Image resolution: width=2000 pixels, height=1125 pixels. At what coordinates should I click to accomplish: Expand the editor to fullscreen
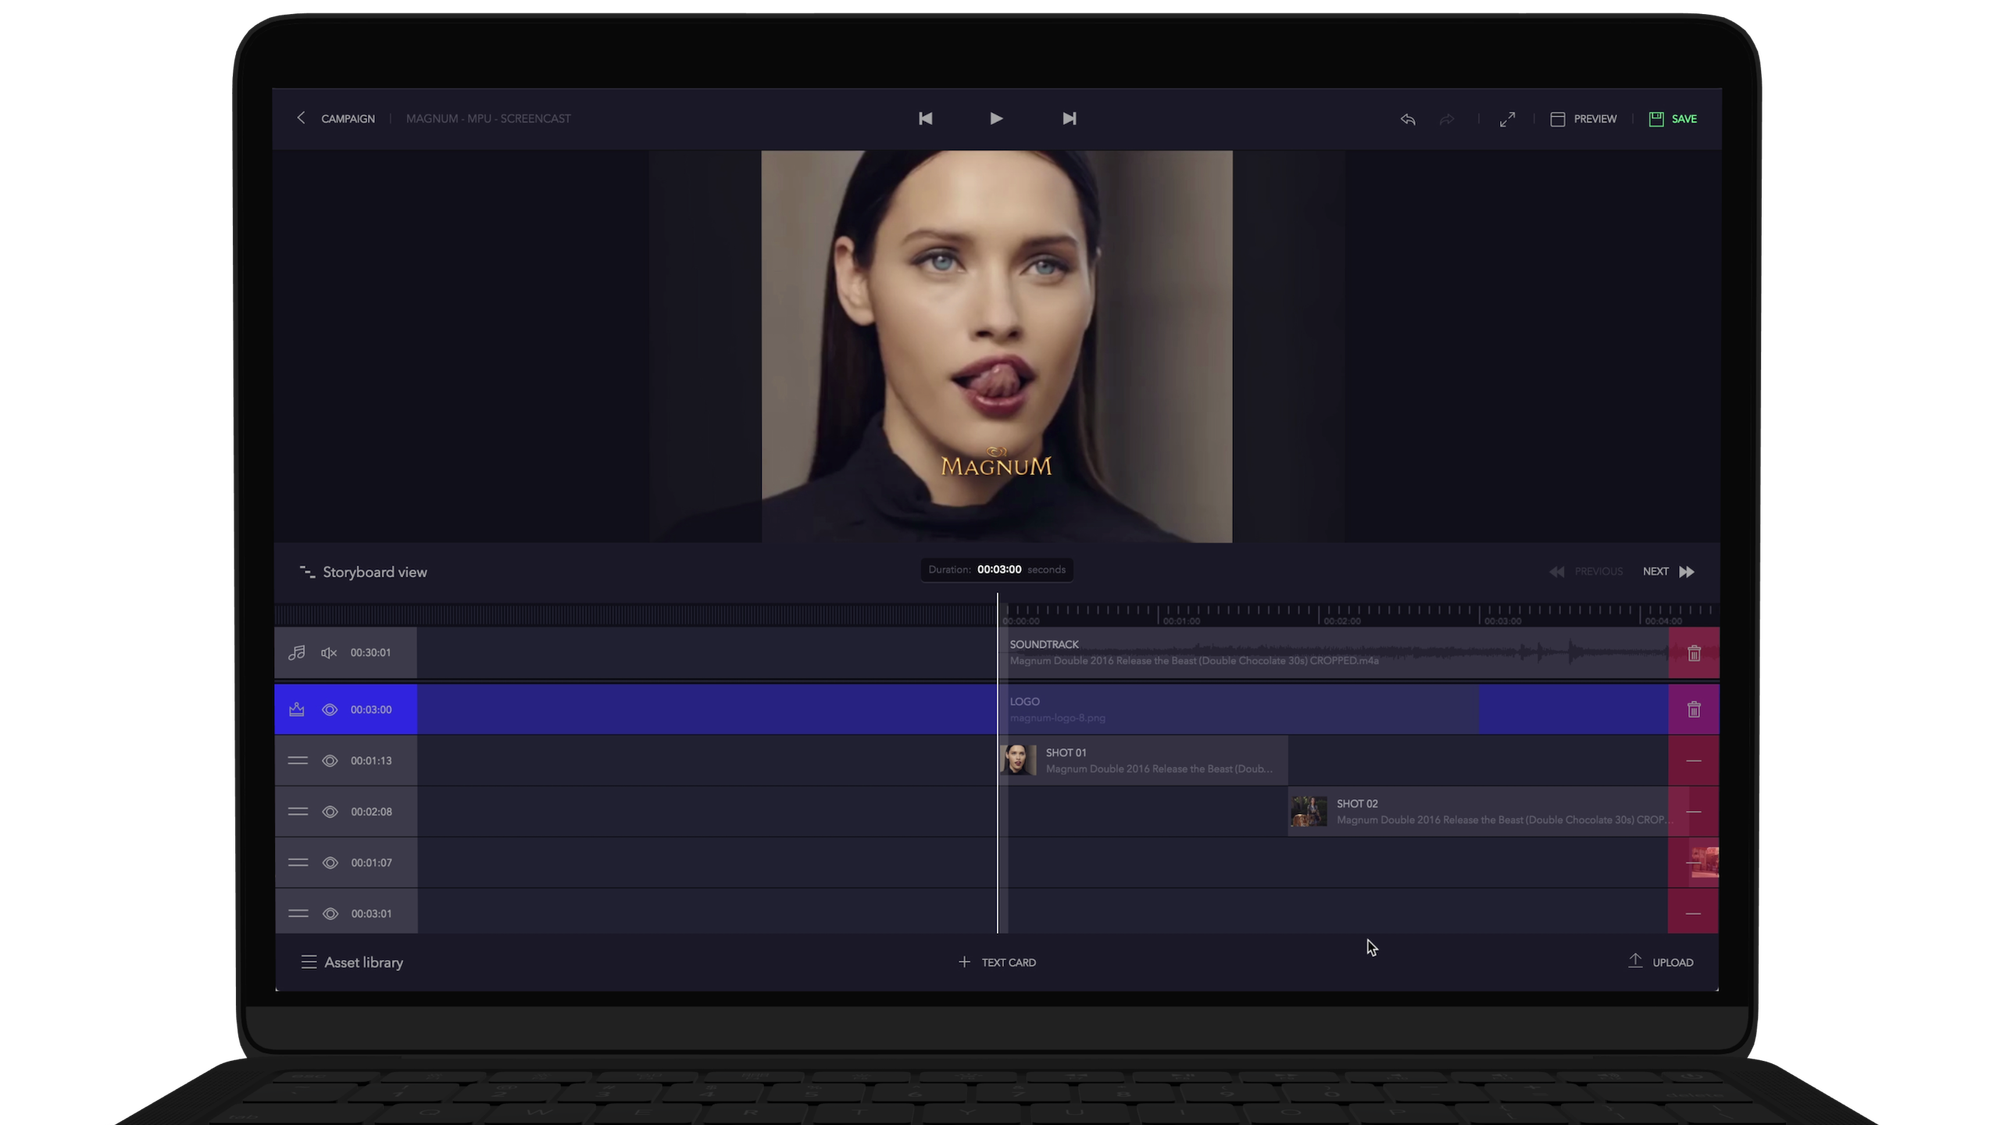tap(1507, 119)
